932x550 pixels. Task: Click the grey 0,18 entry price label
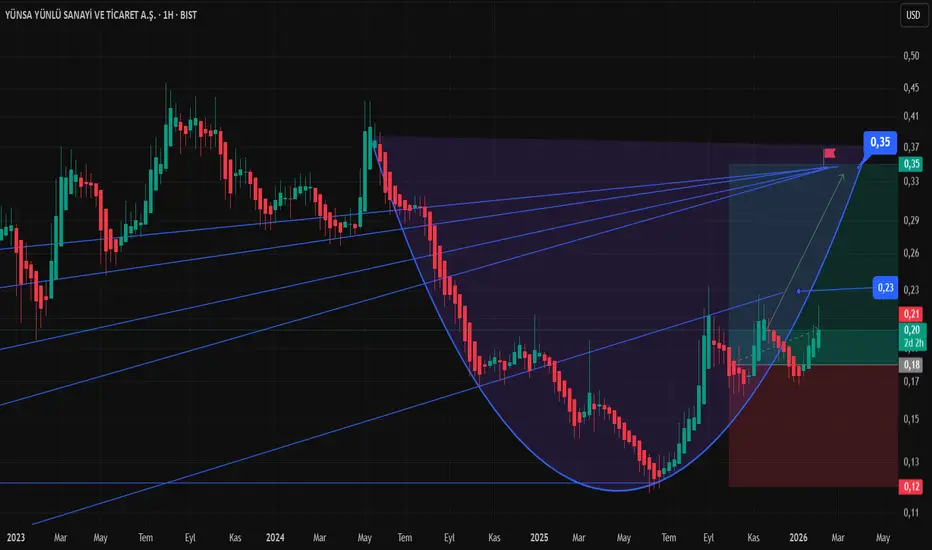pos(911,364)
